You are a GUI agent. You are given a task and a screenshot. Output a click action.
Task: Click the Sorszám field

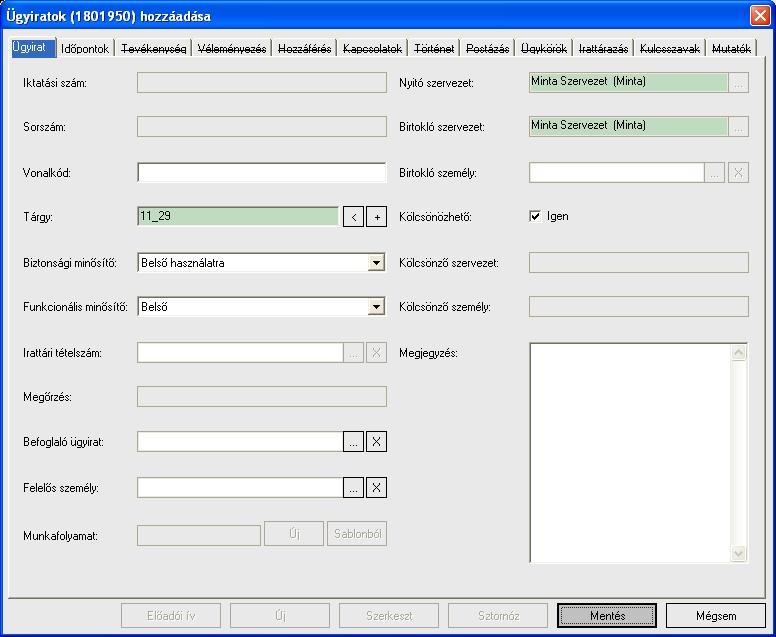click(x=262, y=127)
